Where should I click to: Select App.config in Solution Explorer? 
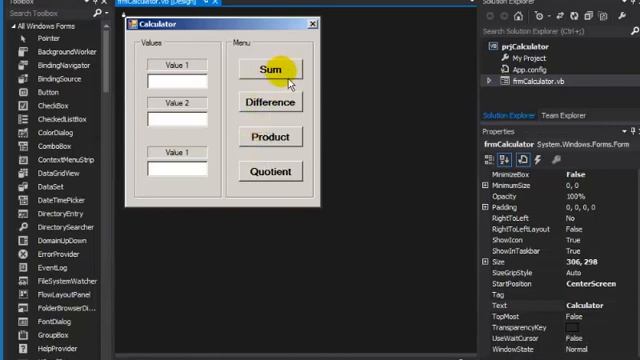click(529, 70)
